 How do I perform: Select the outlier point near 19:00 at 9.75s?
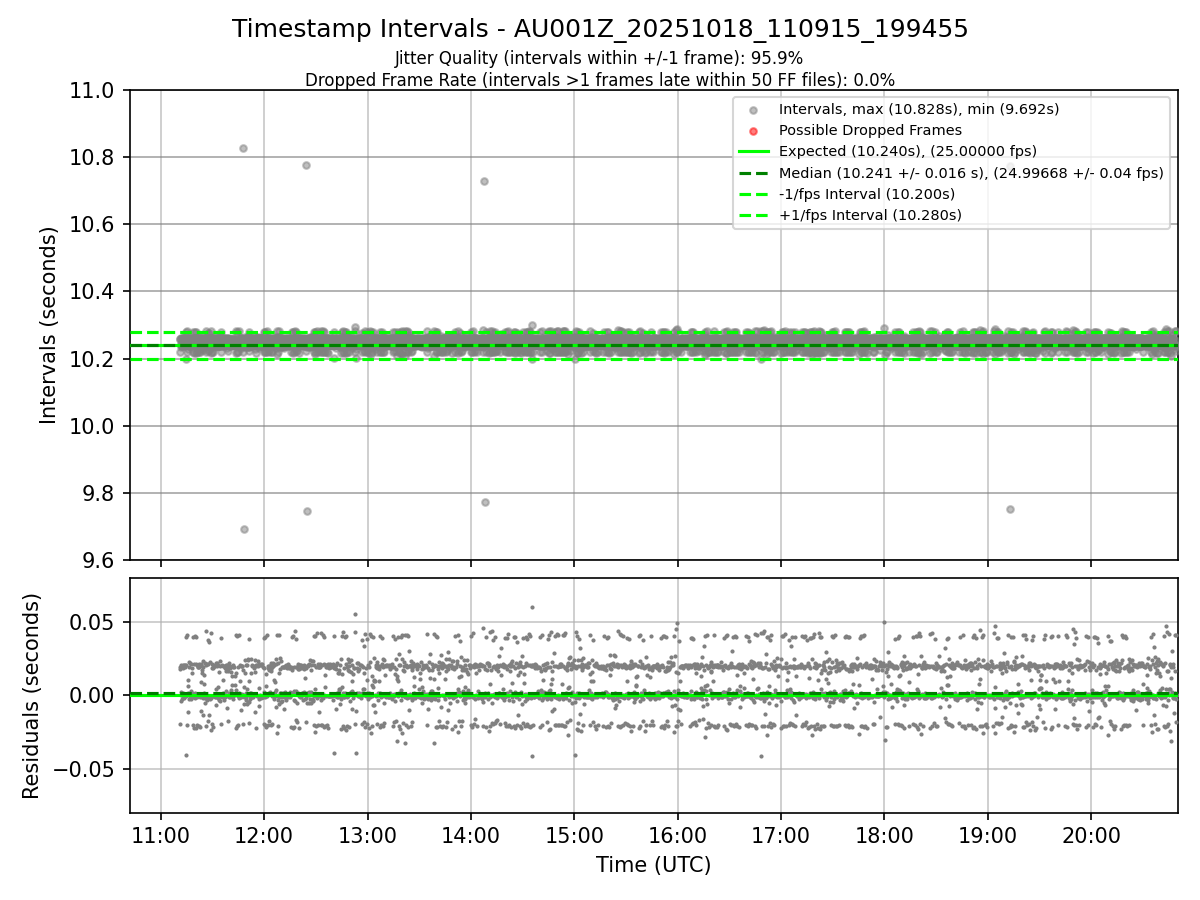coord(1010,509)
